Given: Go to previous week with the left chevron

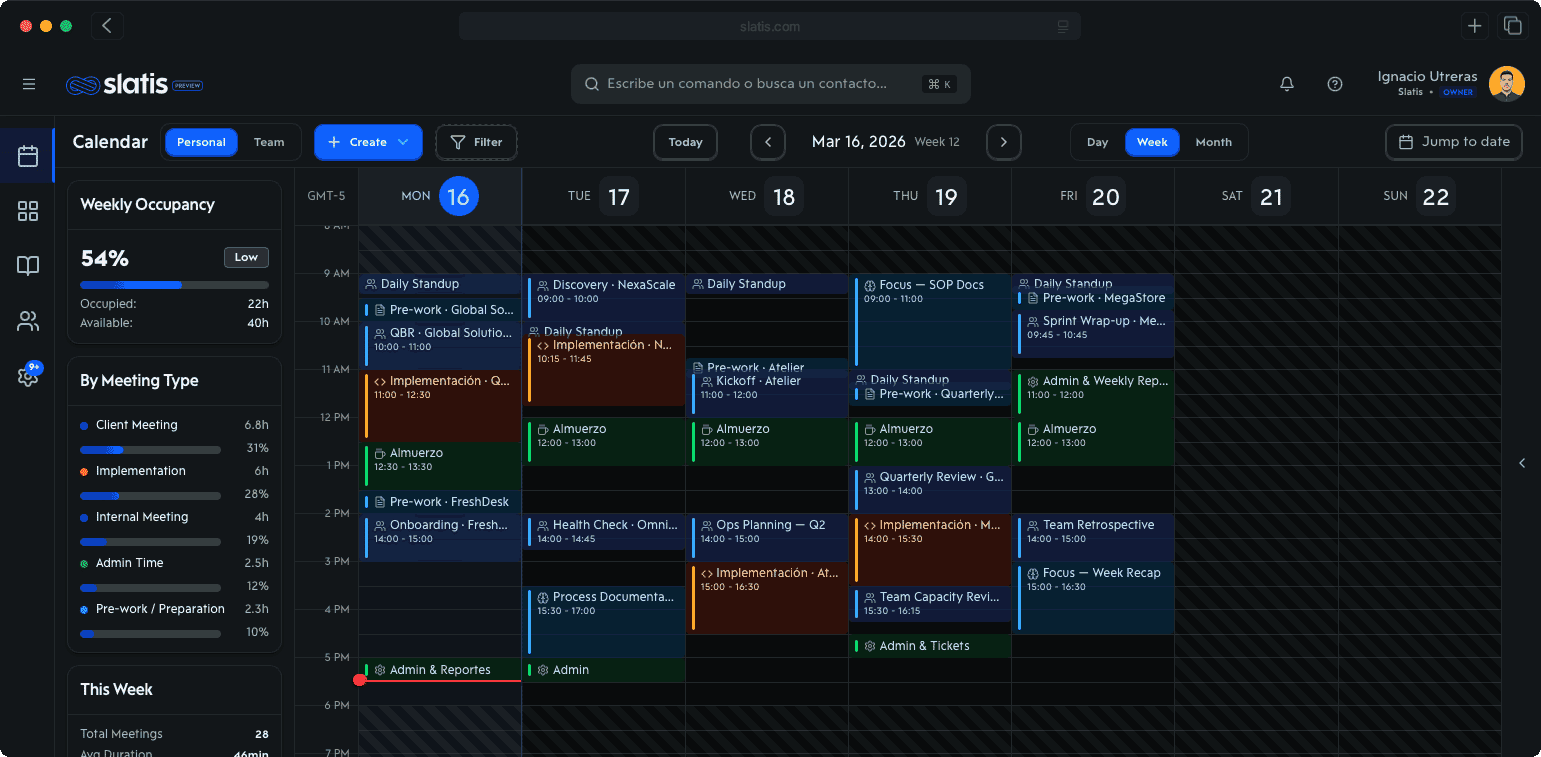Looking at the screenshot, I should pyautogui.click(x=768, y=142).
